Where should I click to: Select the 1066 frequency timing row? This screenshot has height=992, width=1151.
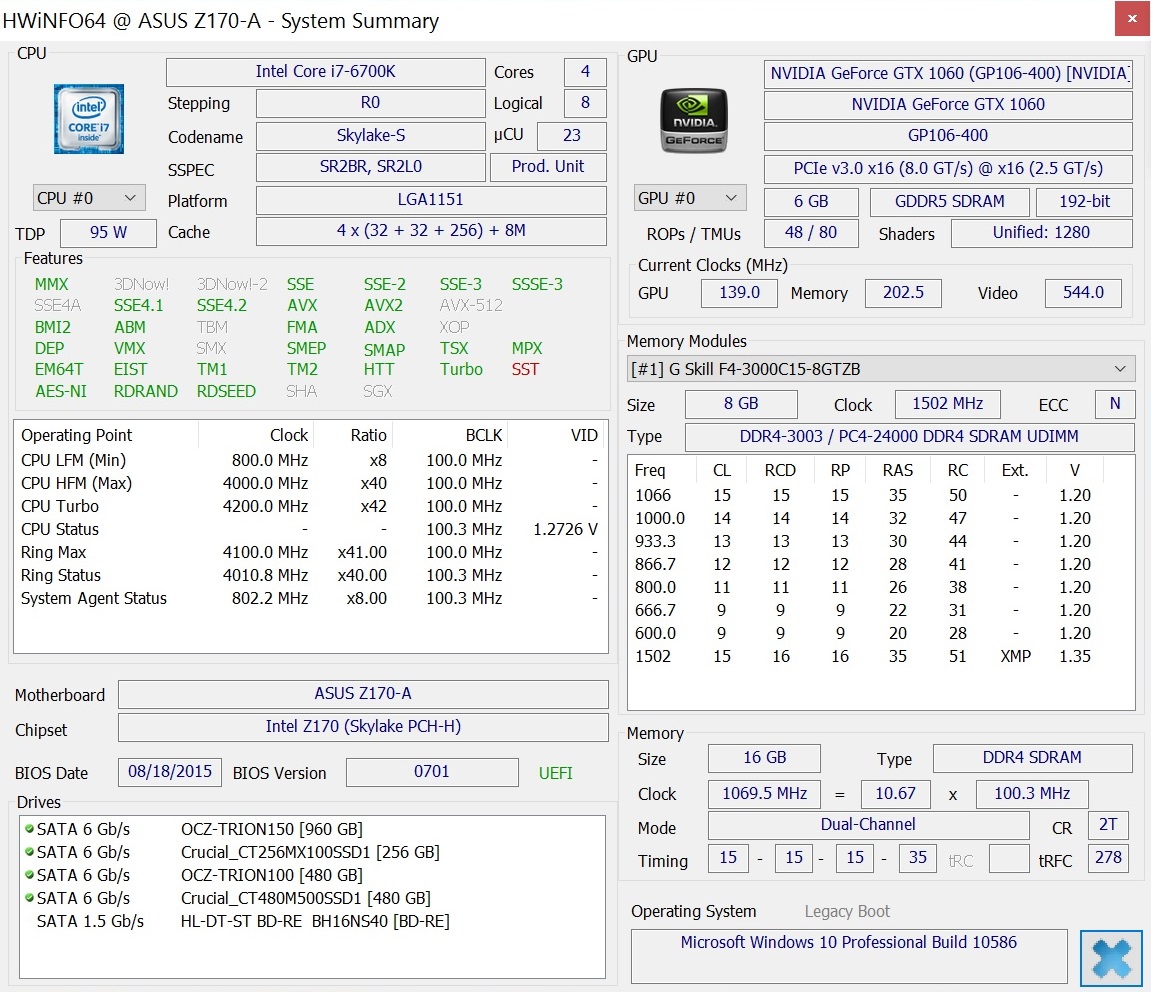pos(881,496)
